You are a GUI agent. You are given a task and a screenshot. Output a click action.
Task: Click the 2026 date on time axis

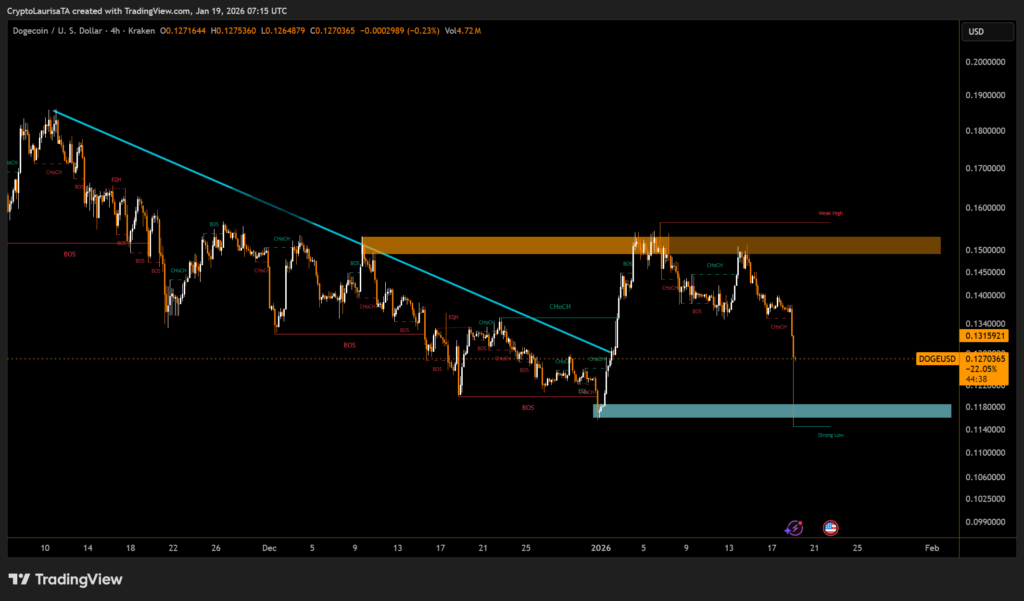601,547
